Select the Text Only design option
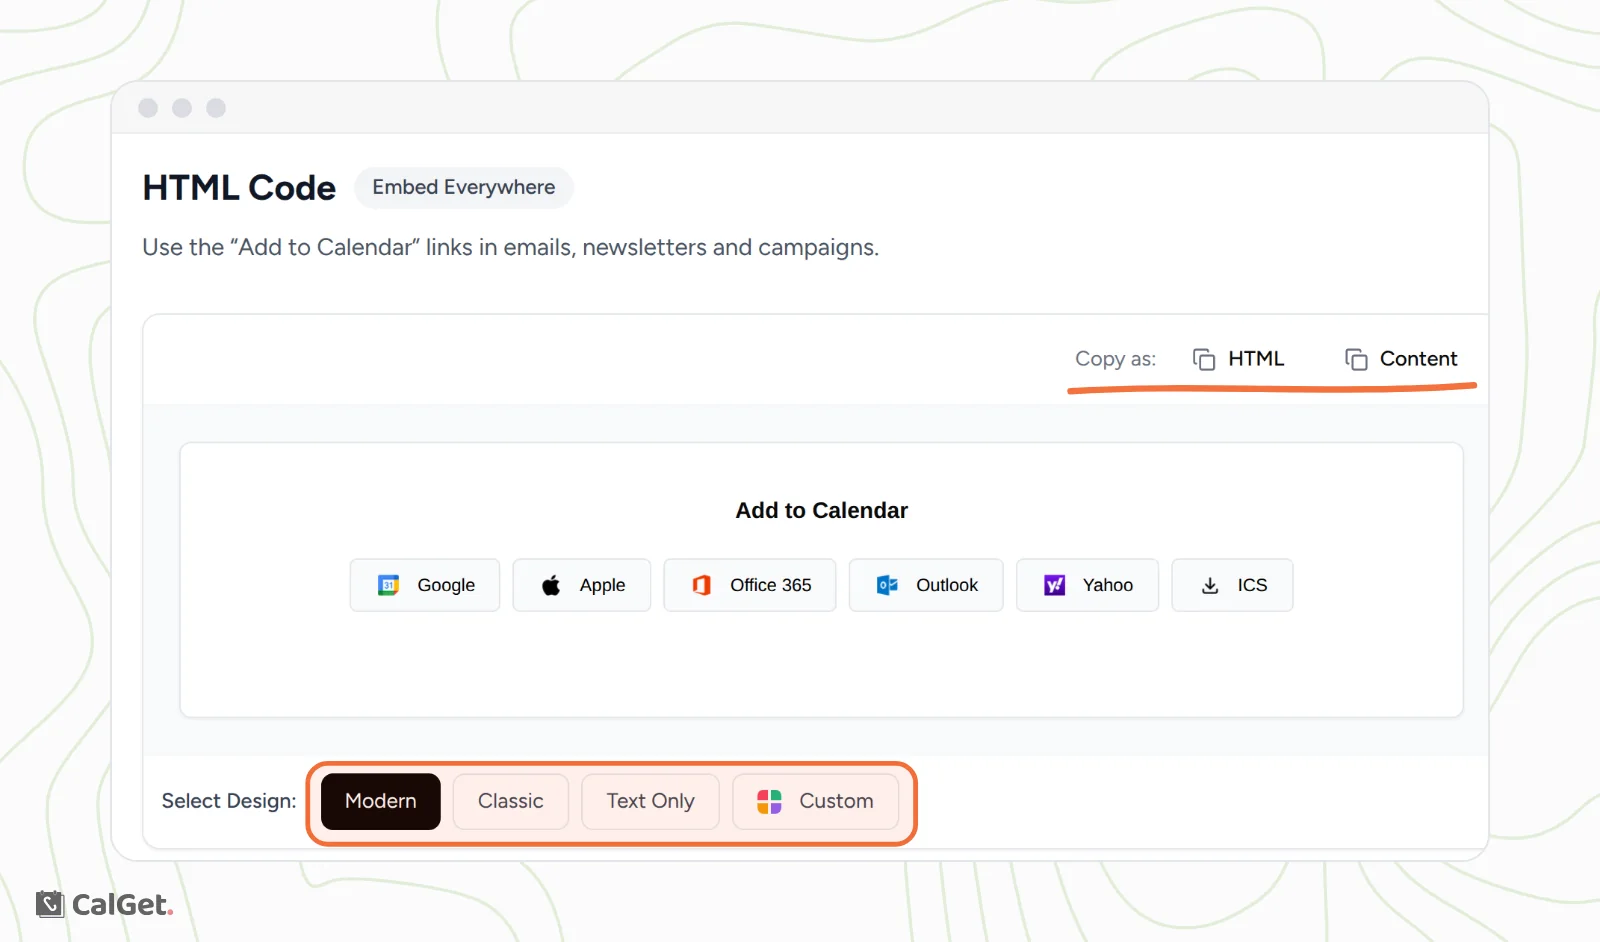Screen dimensions: 1600x942 pyautogui.click(x=650, y=801)
